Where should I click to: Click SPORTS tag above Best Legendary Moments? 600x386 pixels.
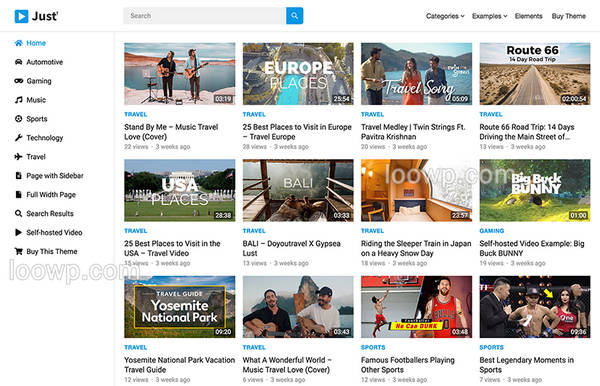tap(491, 347)
